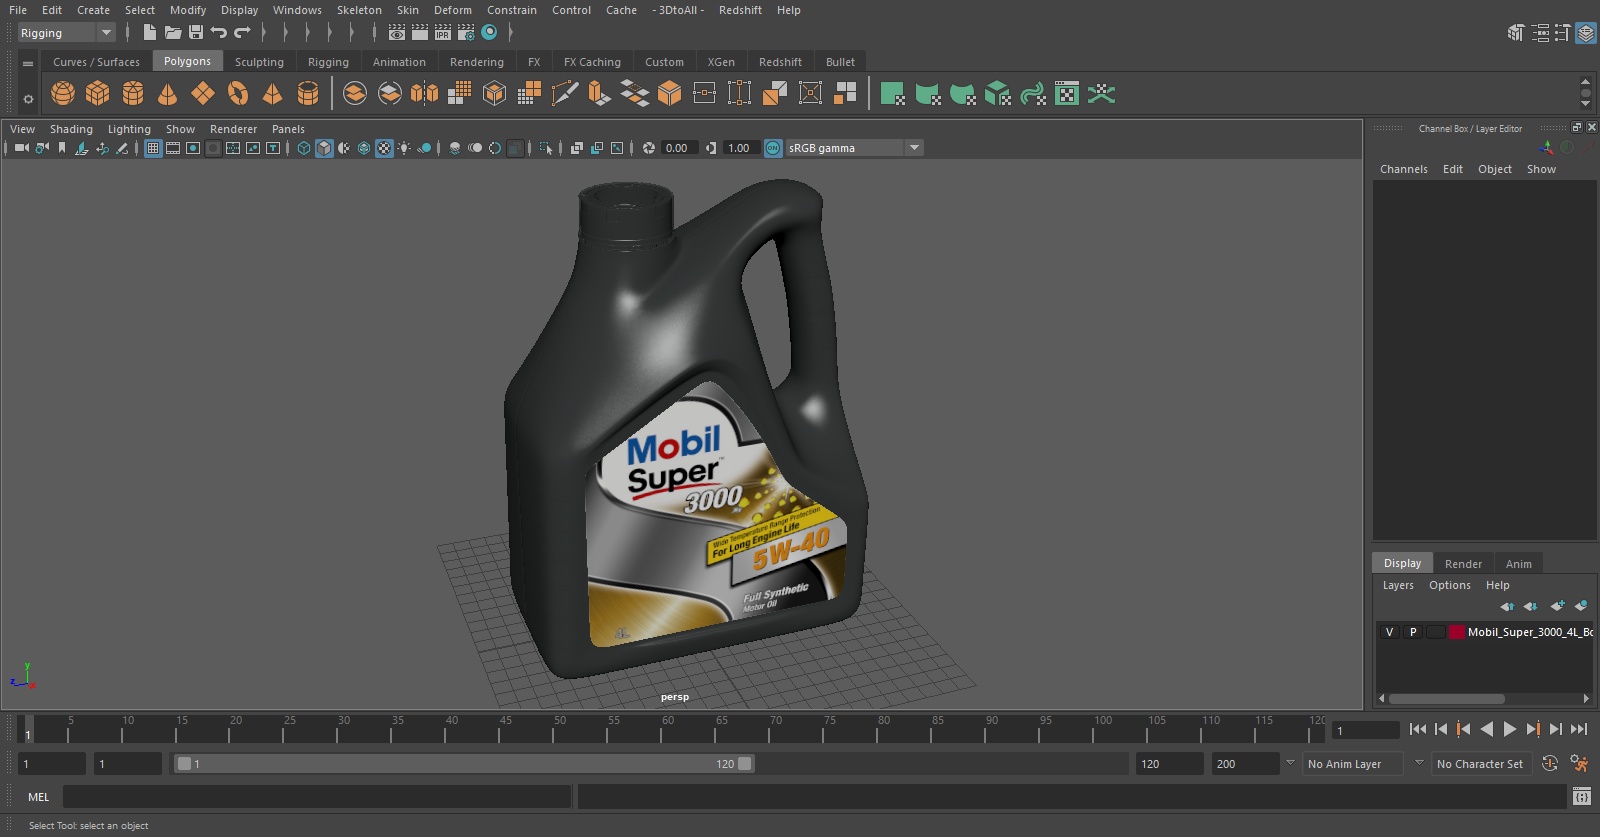Open the Script Editor icon

[x=1581, y=797]
